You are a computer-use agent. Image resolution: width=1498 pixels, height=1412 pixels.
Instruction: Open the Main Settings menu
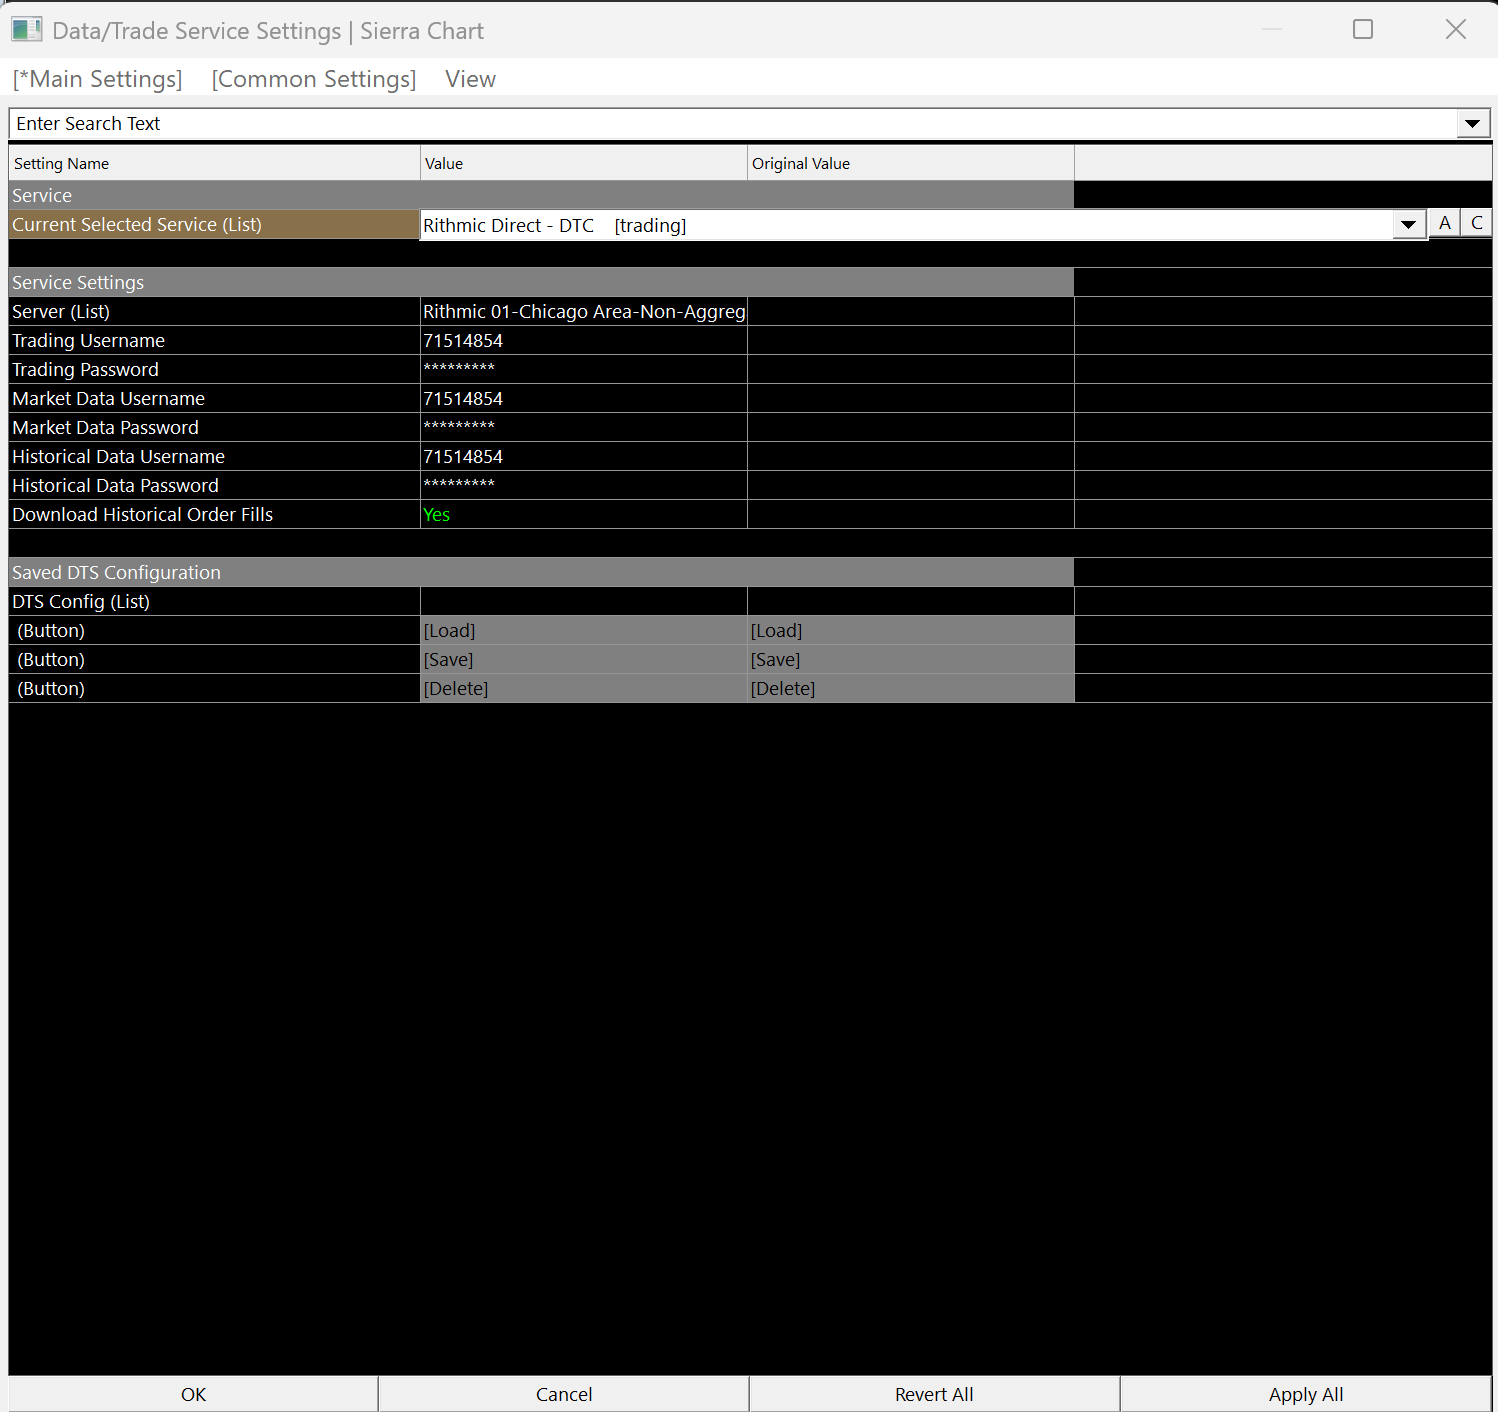tap(97, 79)
